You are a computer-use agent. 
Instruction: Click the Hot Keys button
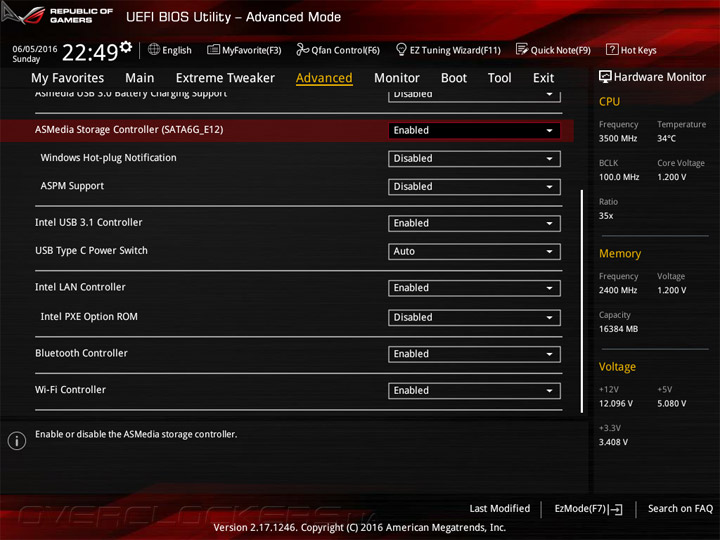click(x=631, y=50)
